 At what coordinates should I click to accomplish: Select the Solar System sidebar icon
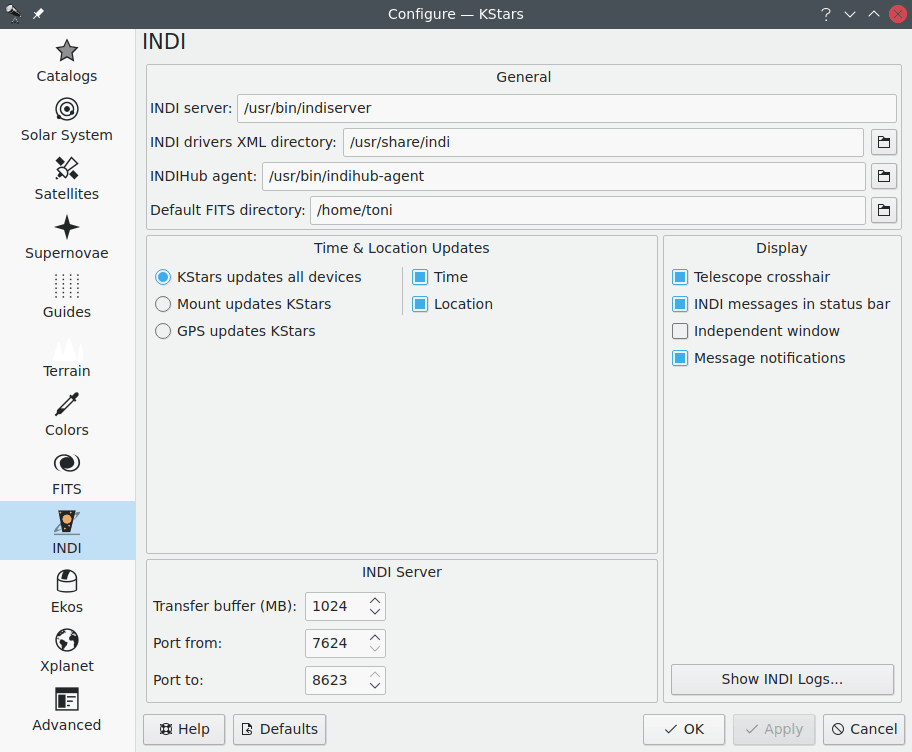click(67, 120)
